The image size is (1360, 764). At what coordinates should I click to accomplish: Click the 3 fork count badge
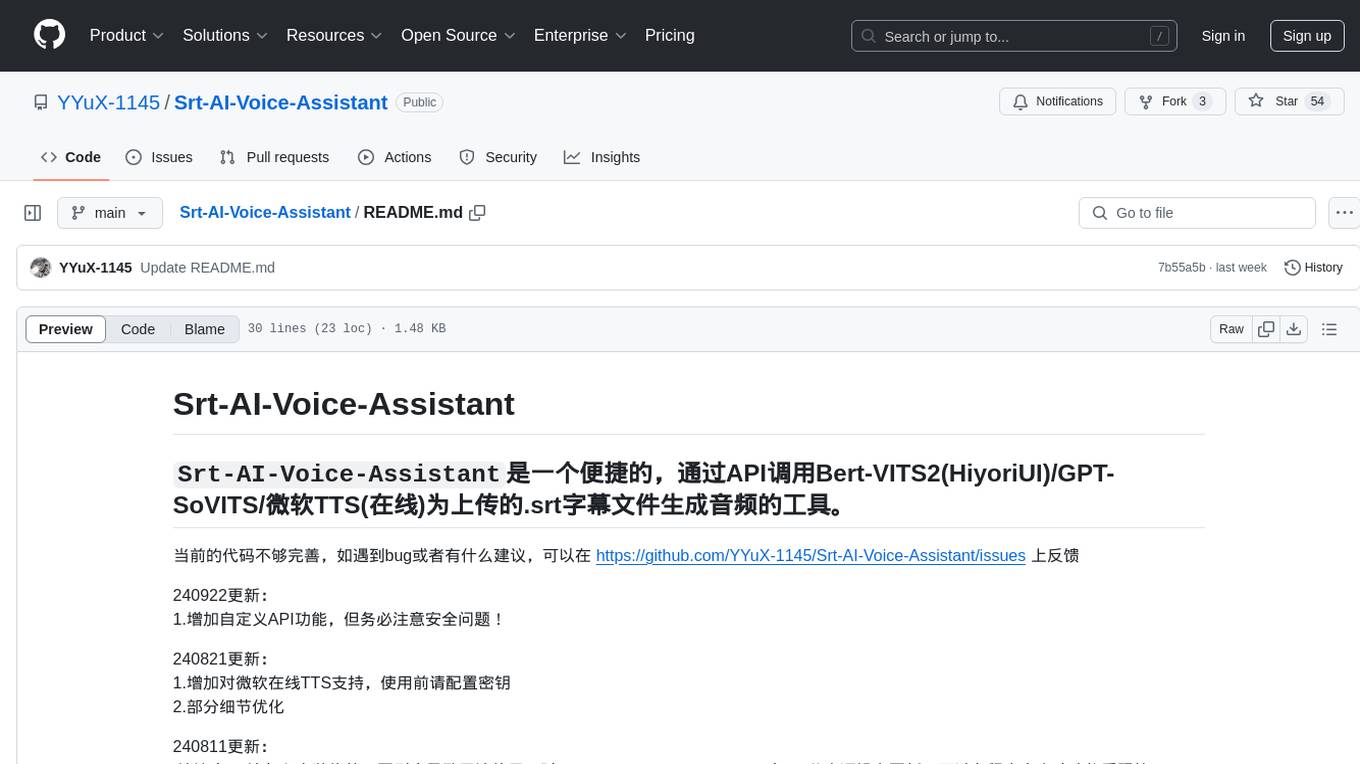click(1203, 102)
